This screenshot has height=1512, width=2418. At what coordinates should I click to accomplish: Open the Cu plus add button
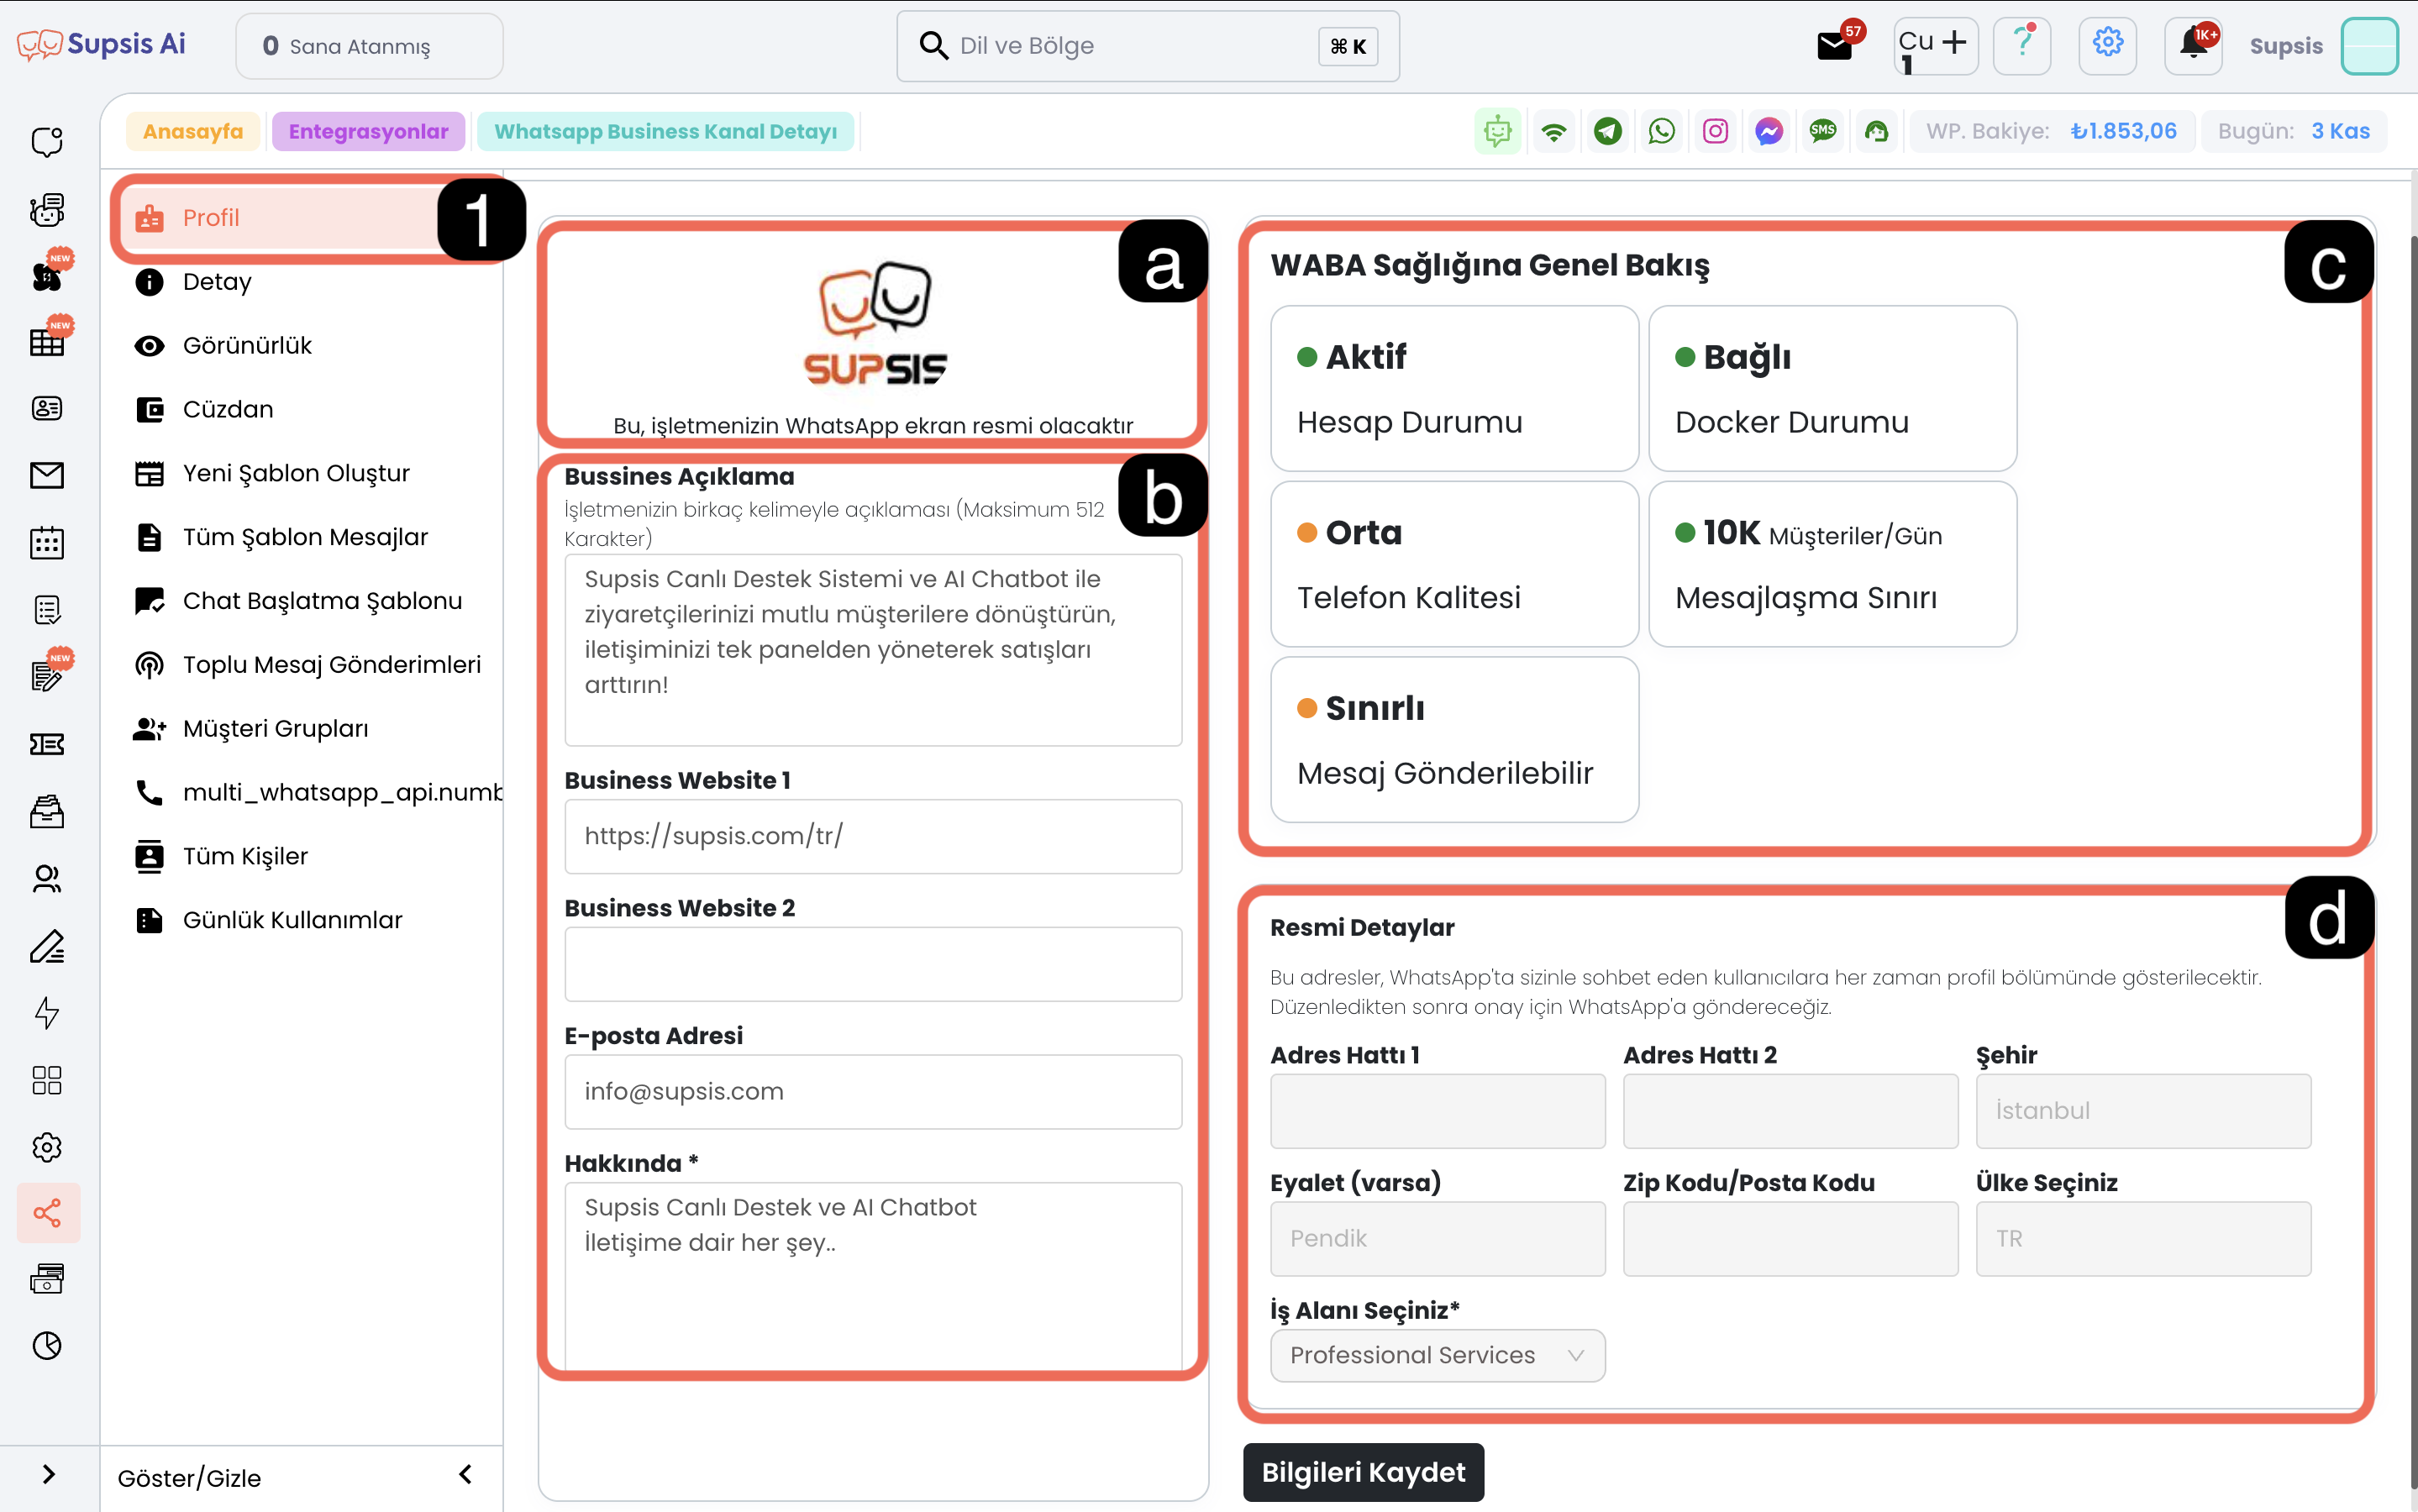coord(1936,45)
